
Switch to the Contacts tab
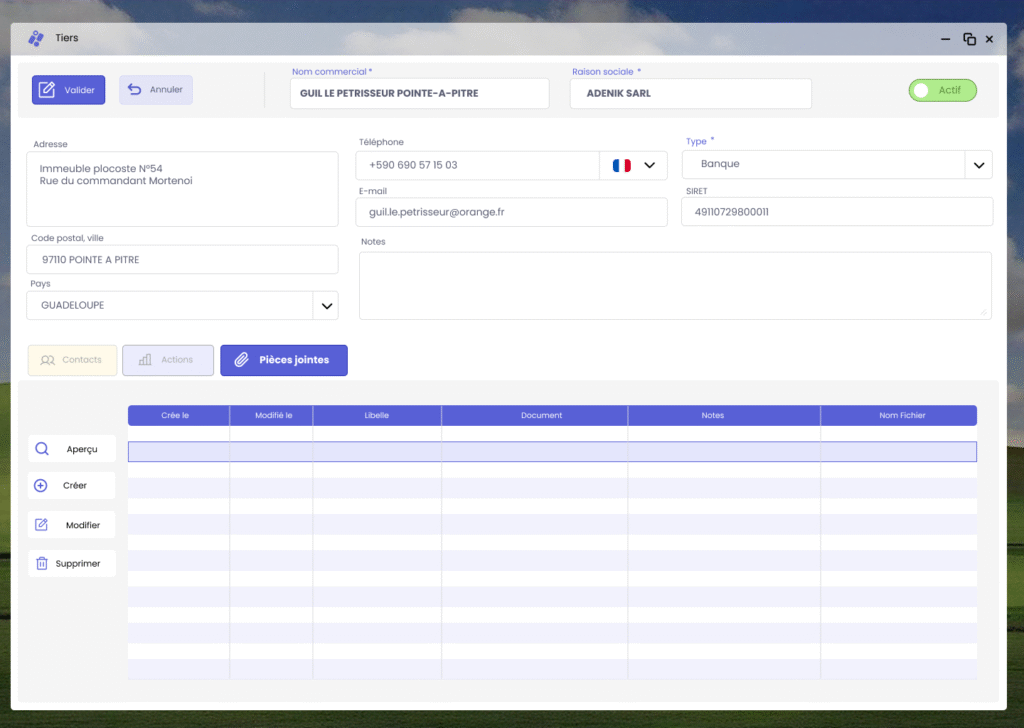tap(72, 360)
